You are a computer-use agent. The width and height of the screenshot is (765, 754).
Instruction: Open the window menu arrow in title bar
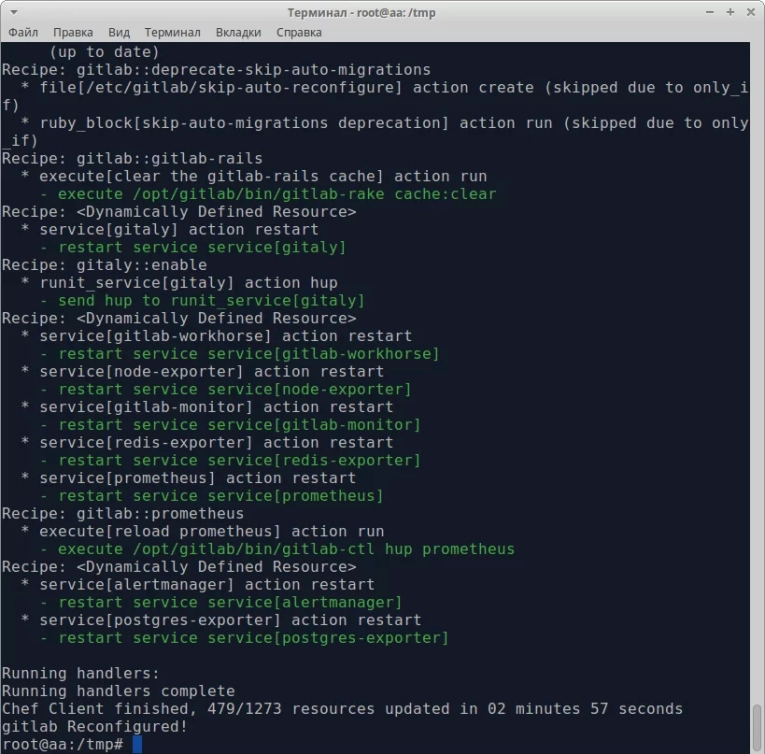13,12
